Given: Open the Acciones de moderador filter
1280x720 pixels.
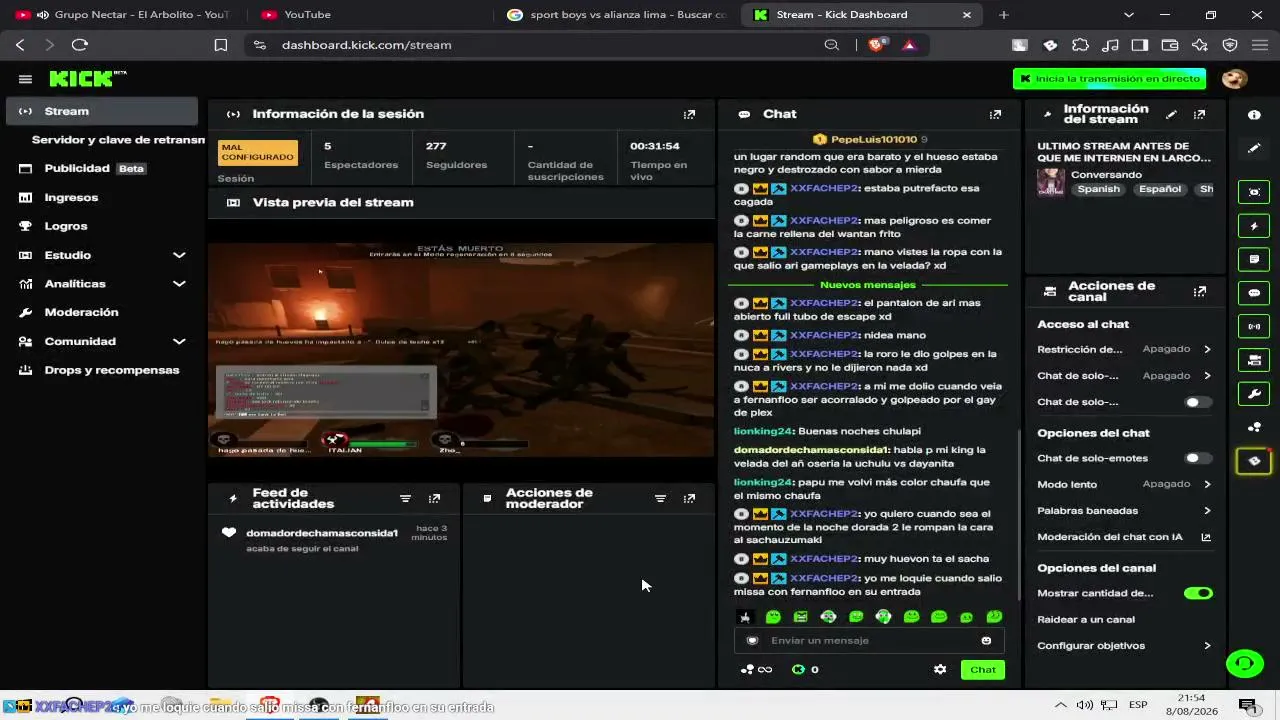Looking at the screenshot, I should click(660, 498).
